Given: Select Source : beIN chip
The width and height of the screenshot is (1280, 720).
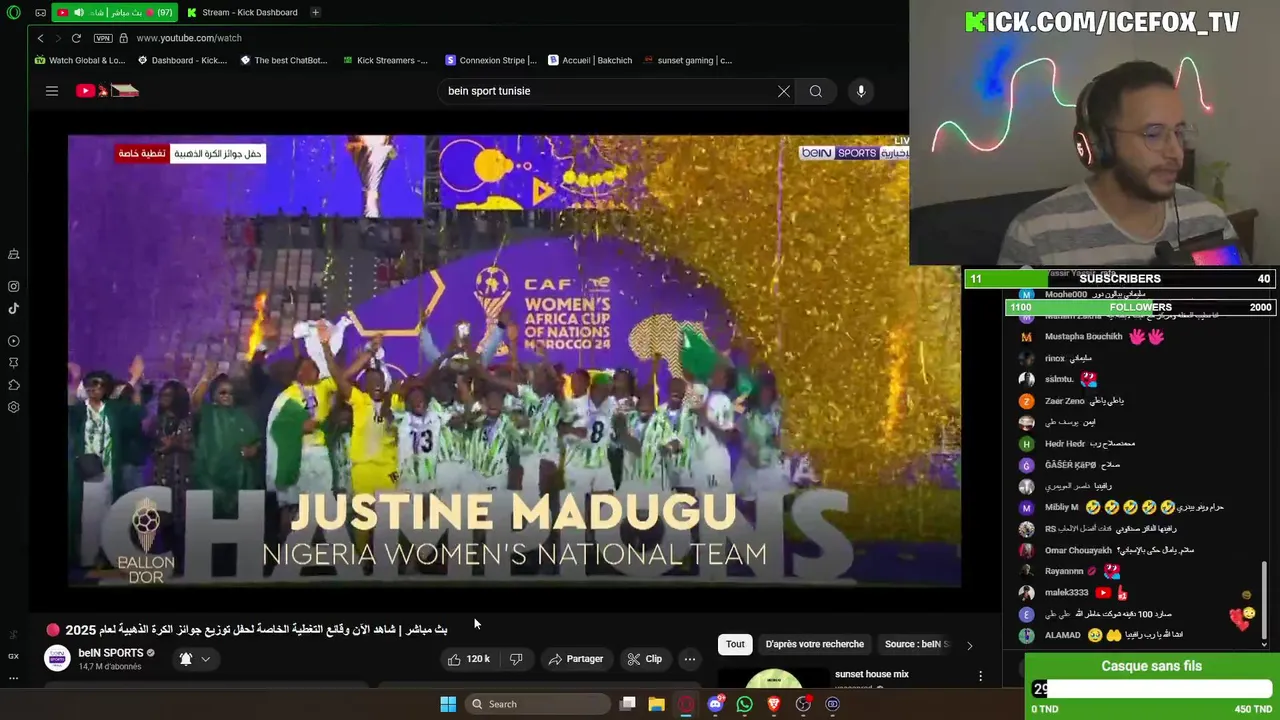Looking at the screenshot, I should point(915,644).
